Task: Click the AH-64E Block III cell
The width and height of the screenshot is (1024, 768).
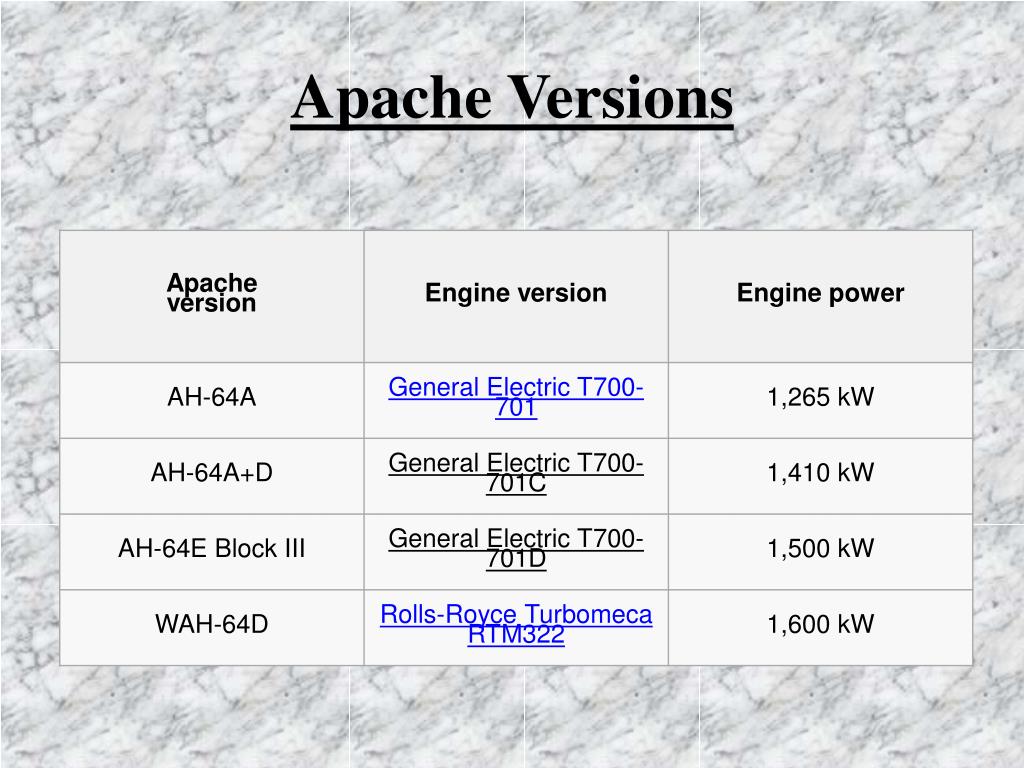Action: tap(212, 552)
